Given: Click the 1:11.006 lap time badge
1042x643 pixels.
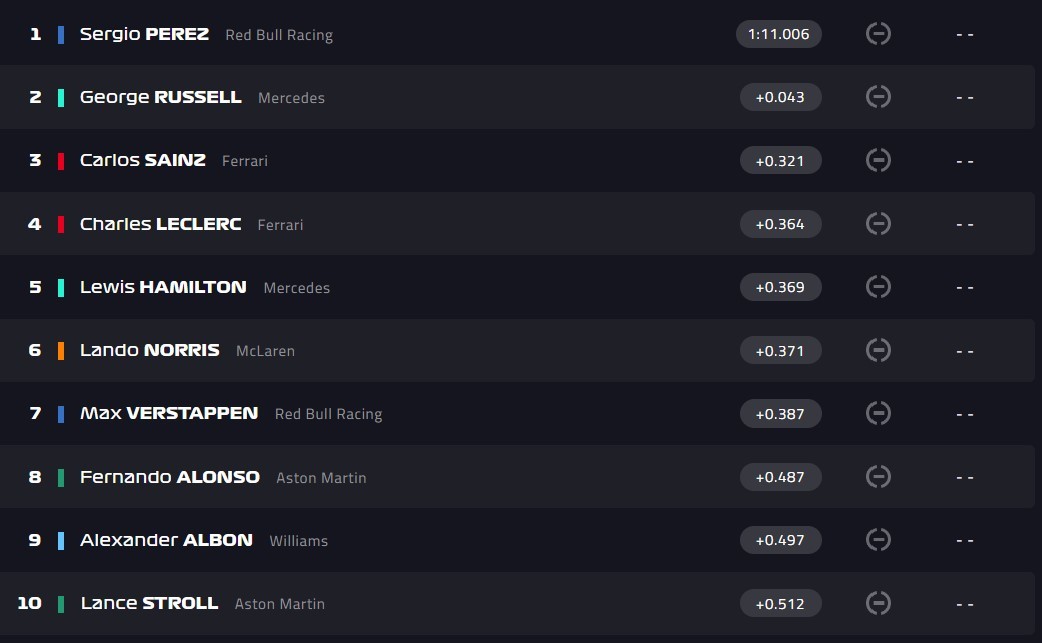Looking at the screenshot, I should point(779,34).
